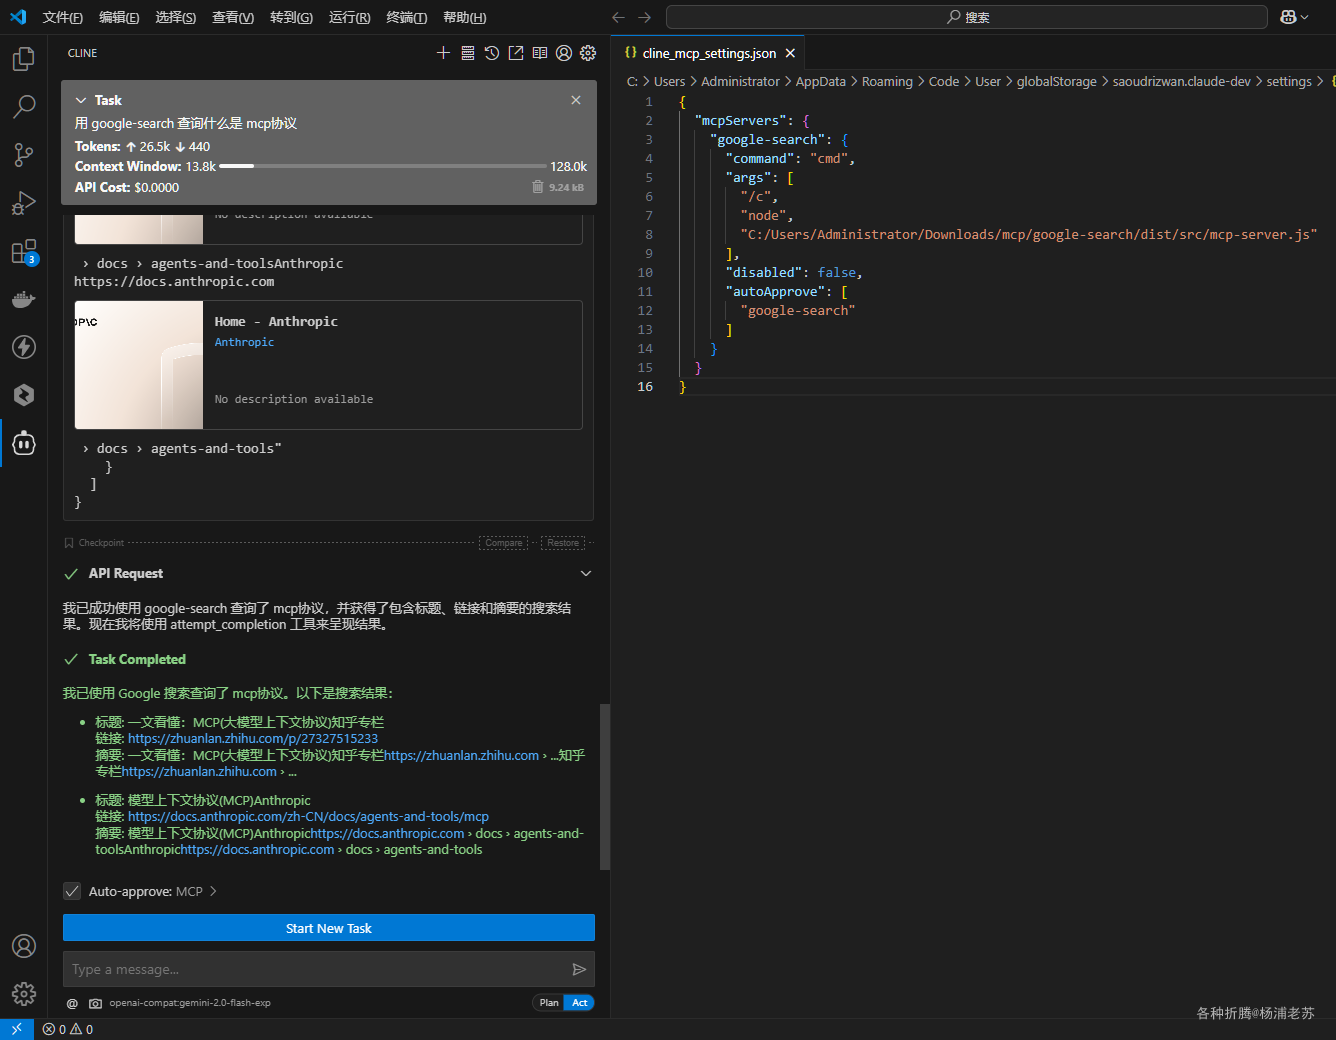Screen dimensions: 1336x1040
Task: Expand the Auto-approve MCP options arrow
Action: point(213,891)
